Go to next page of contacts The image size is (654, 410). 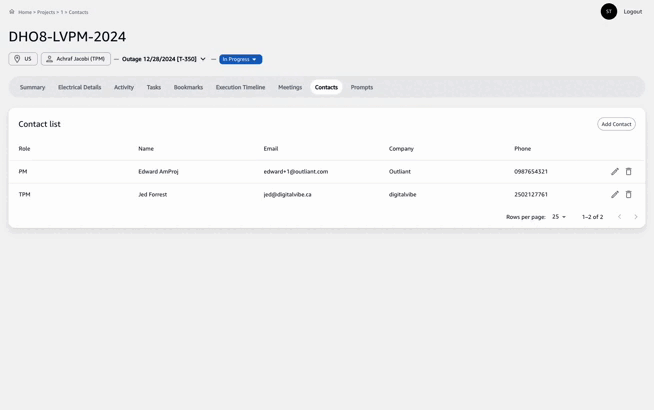pyautogui.click(x=636, y=217)
